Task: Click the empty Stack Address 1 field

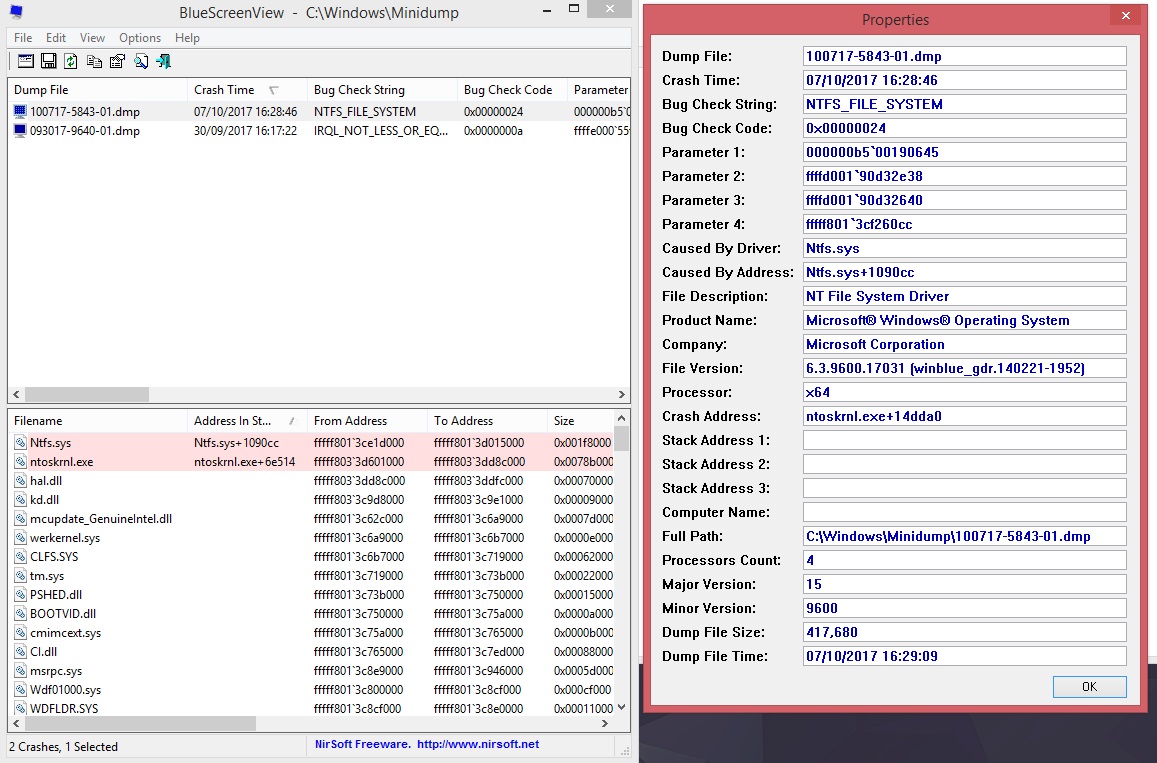Action: [x=964, y=441]
